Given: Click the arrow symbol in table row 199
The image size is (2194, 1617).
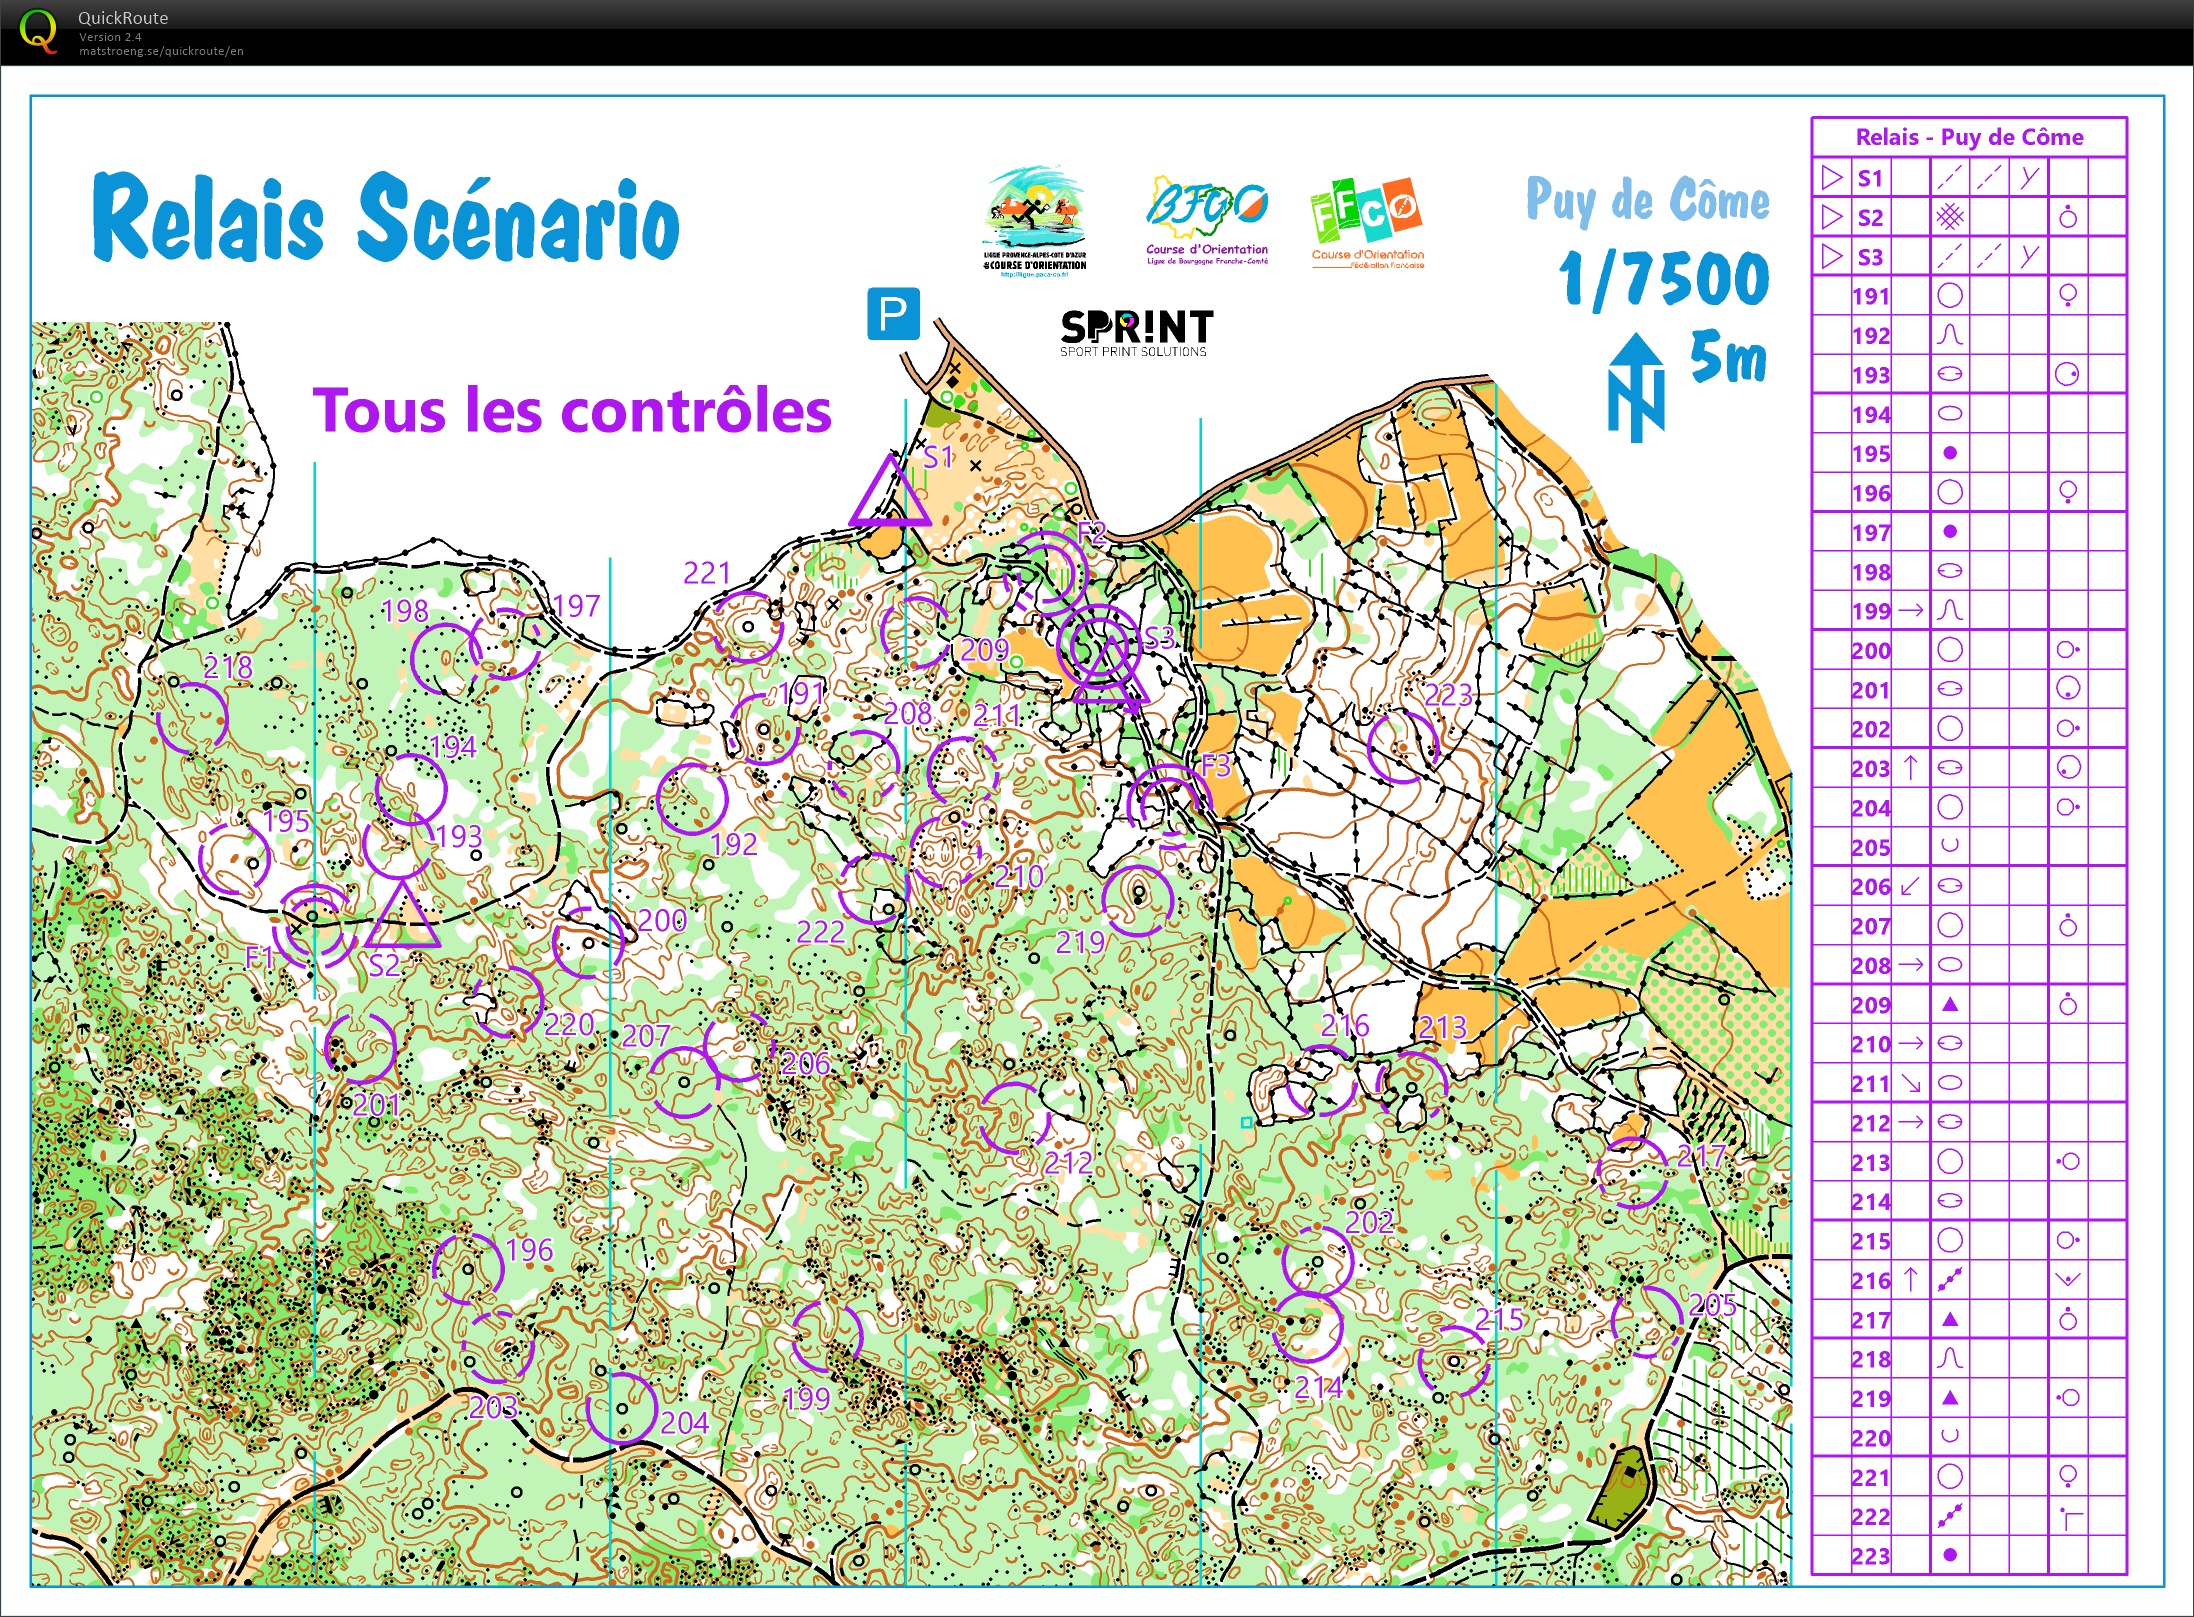Looking at the screenshot, I should click(1910, 610).
